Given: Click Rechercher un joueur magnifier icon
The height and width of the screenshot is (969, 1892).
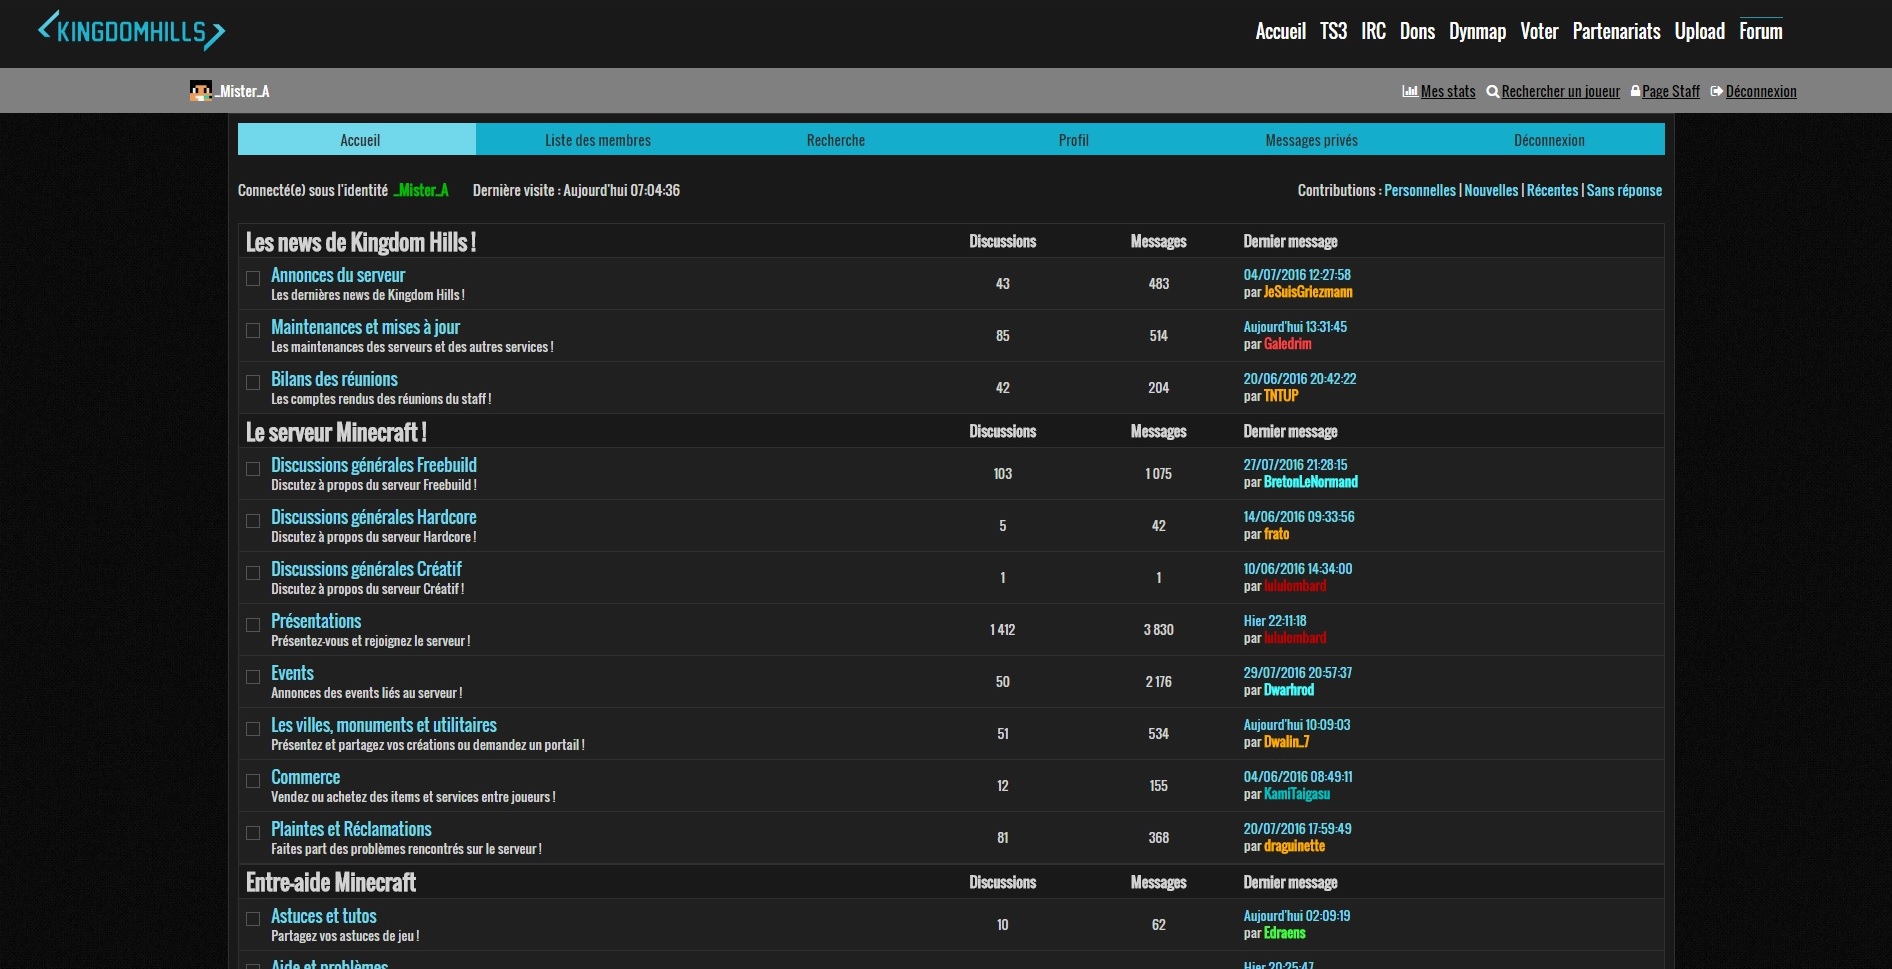Looking at the screenshot, I should tap(1492, 91).
